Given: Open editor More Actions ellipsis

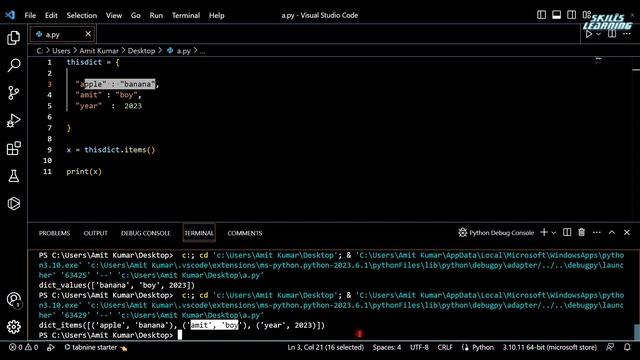Looking at the screenshot, I should point(627,34).
